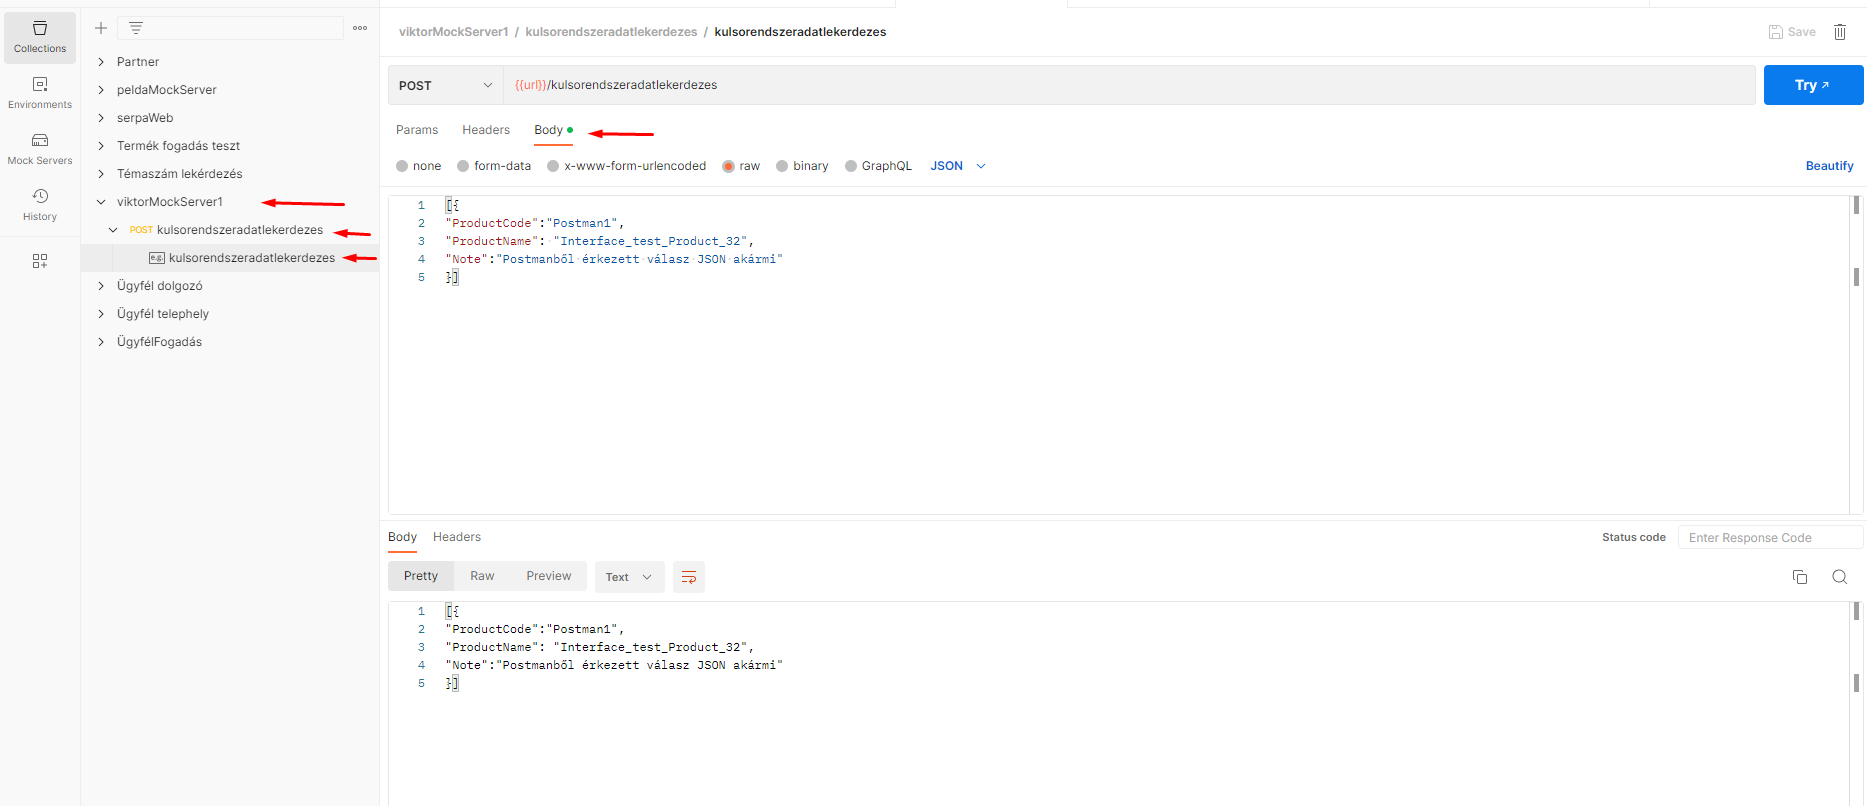Select the Preview response view
Screen dimensions: 1867x806
[x=549, y=576]
